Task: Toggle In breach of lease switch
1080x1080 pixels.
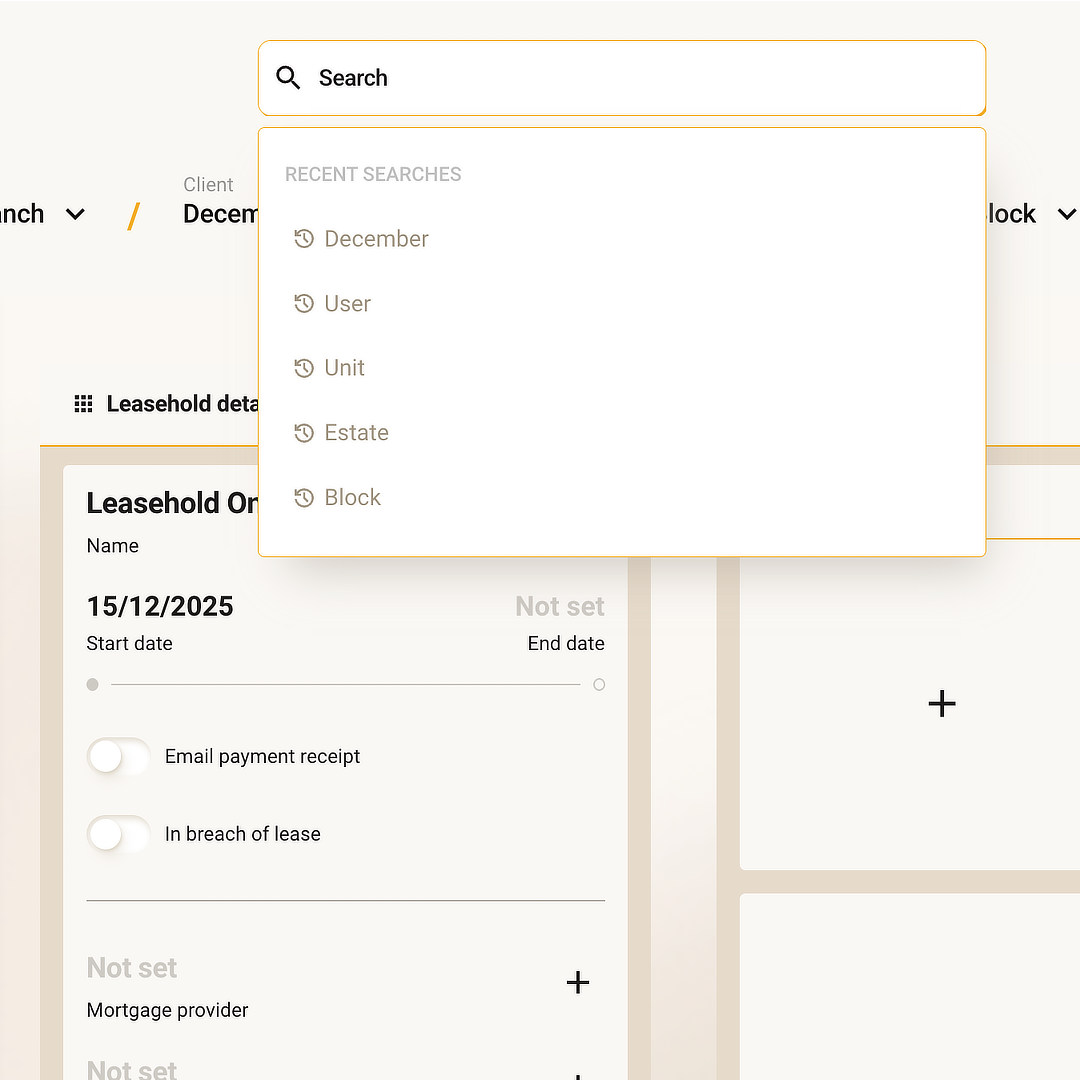Action: [118, 834]
